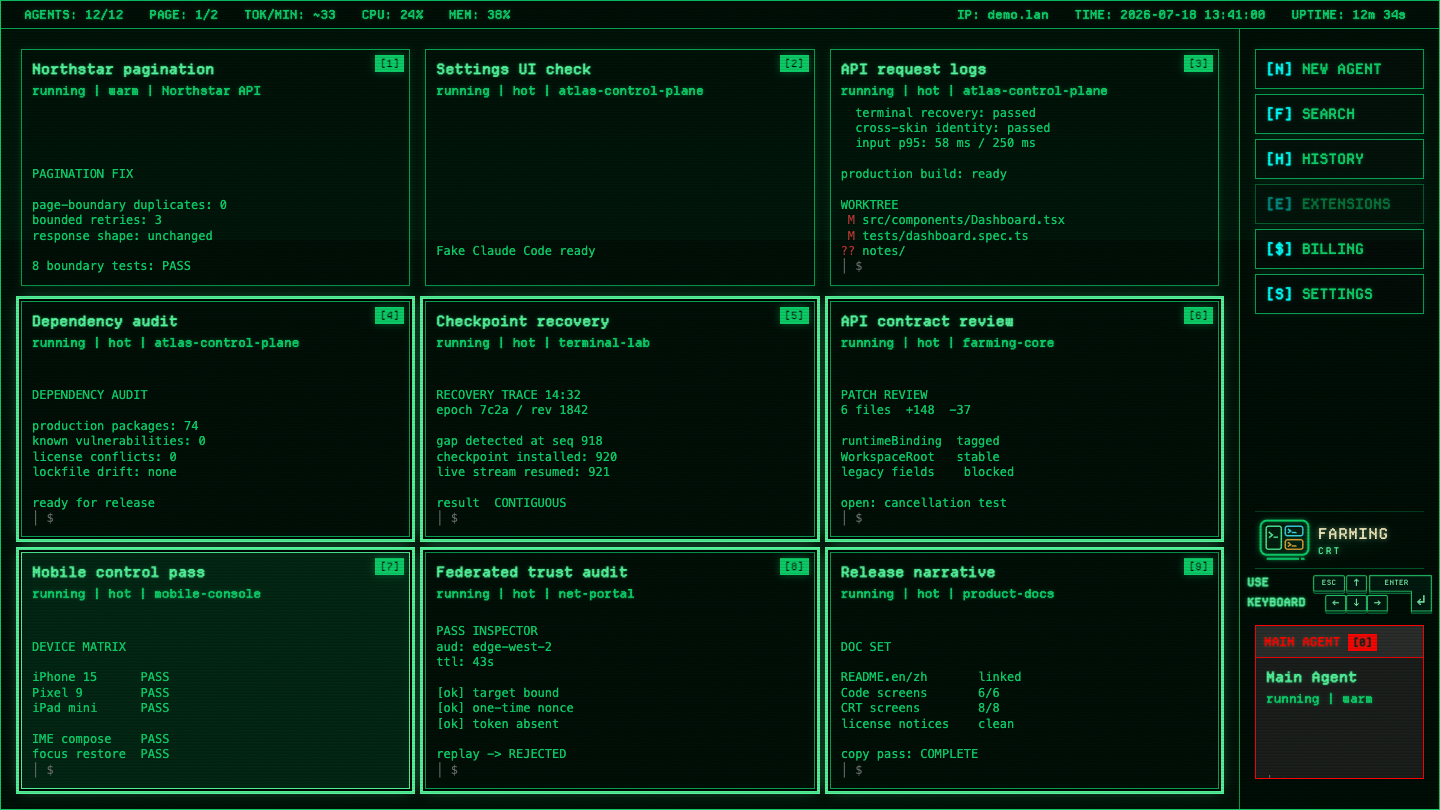Click the dimmed EXTENSIONS button
The width and height of the screenshot is (1440, 810).
(x=1339, y=204)
